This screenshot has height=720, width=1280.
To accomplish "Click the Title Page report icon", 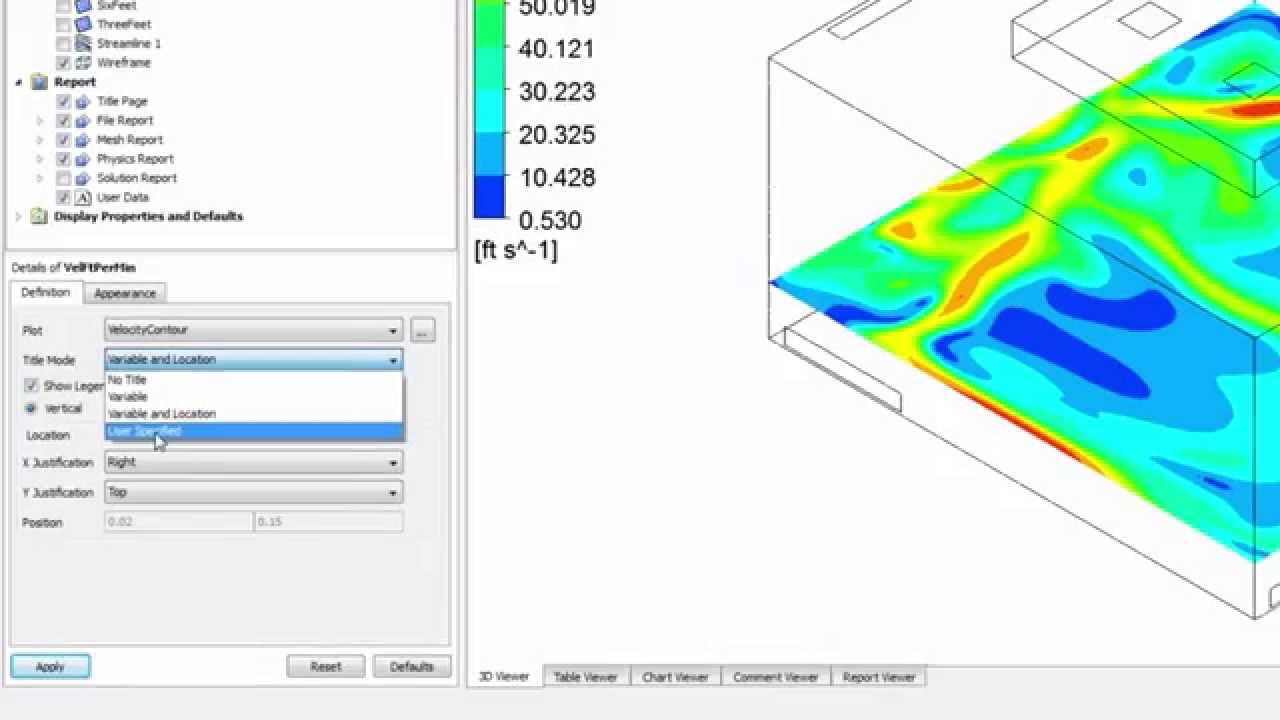I will pyautogui.click(x=83, y=101).
